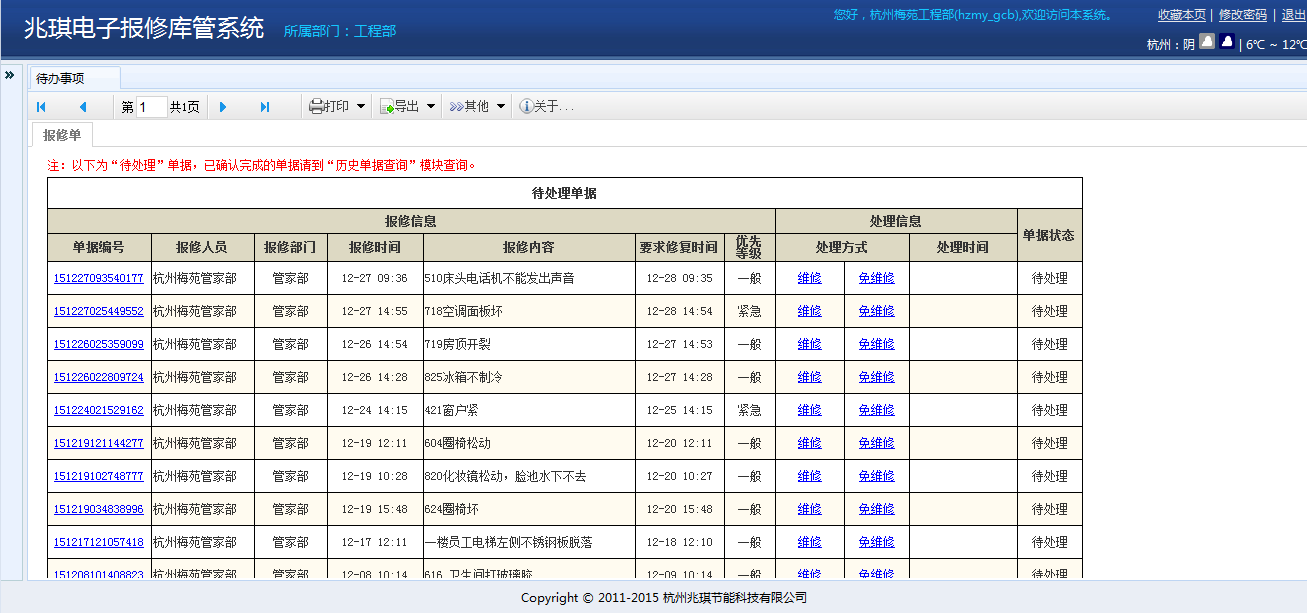Open order 151227025449552
Image resolution: width=1307 pixels, height=613 pixels.
tap(99, 312)
